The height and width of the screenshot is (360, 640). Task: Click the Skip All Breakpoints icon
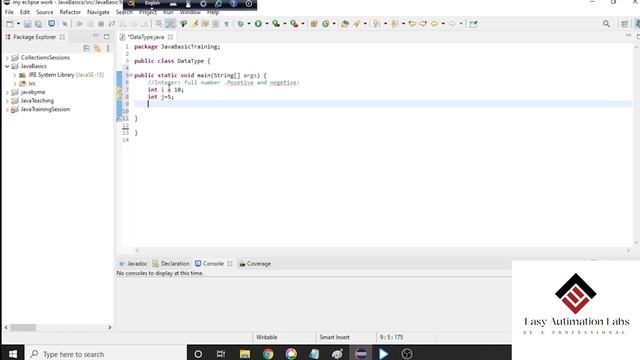[64, 24]
